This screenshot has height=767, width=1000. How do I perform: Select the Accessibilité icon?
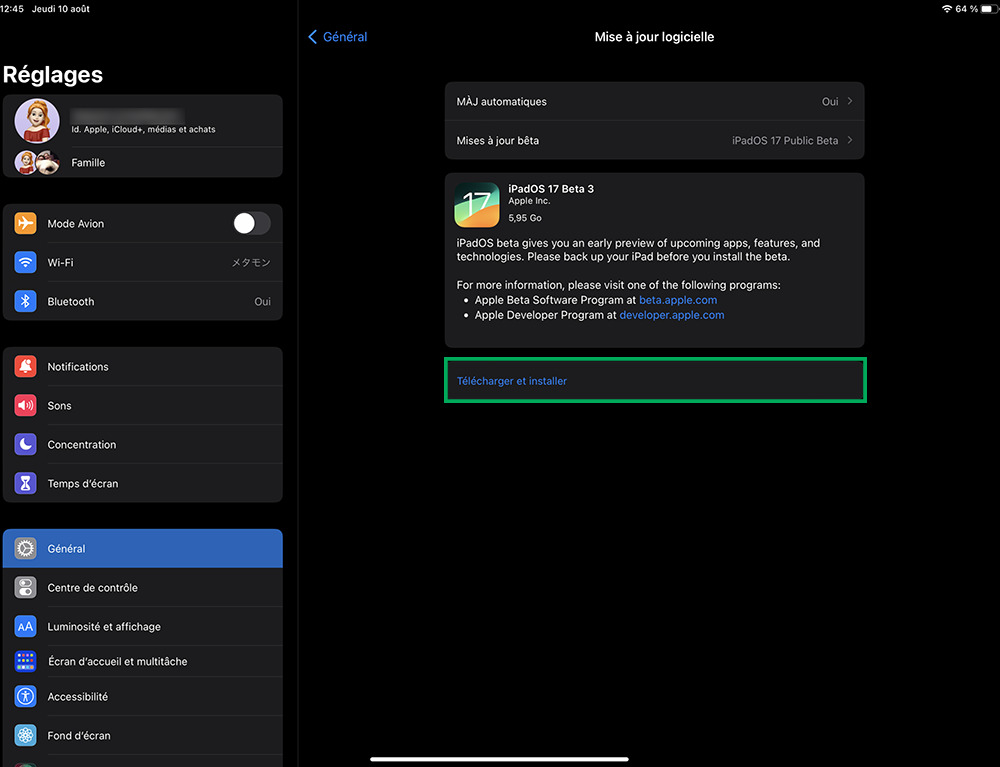pyautogui.click(x=25, y=696)
